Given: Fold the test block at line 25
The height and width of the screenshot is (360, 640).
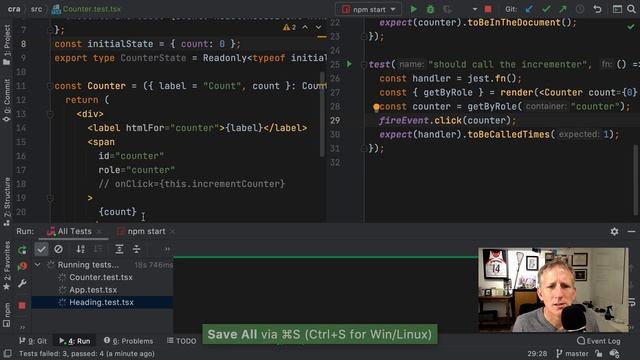Looking at the screenshot, I should click(363, 64).
